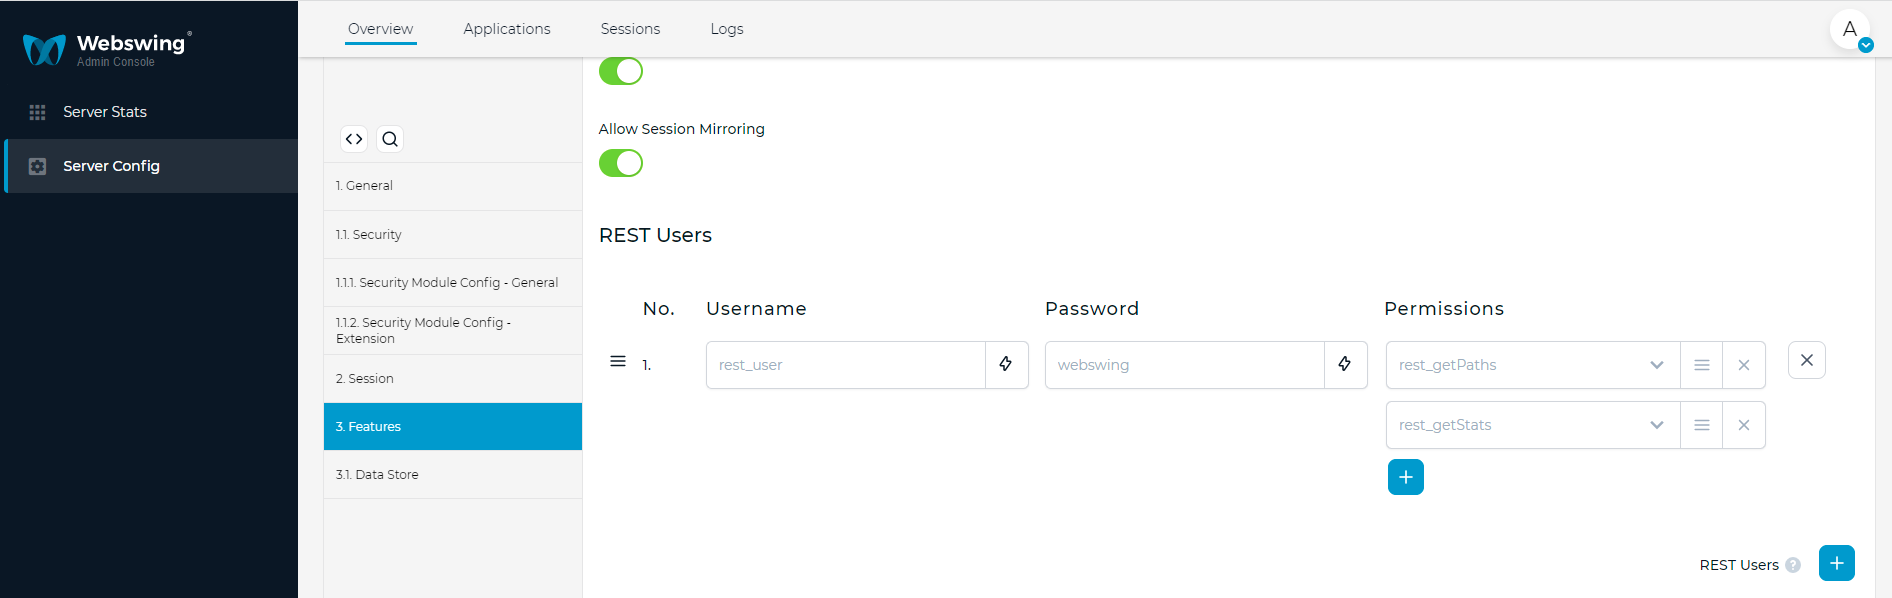Click reorder handle for rest_getStats
Screen dimensions: 1892x598
[1702, 425]
